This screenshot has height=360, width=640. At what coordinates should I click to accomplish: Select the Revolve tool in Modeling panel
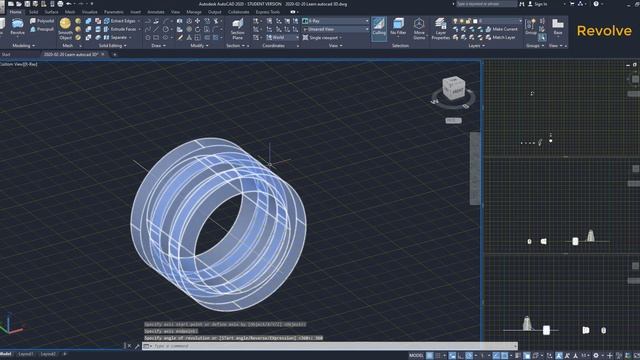17,27
